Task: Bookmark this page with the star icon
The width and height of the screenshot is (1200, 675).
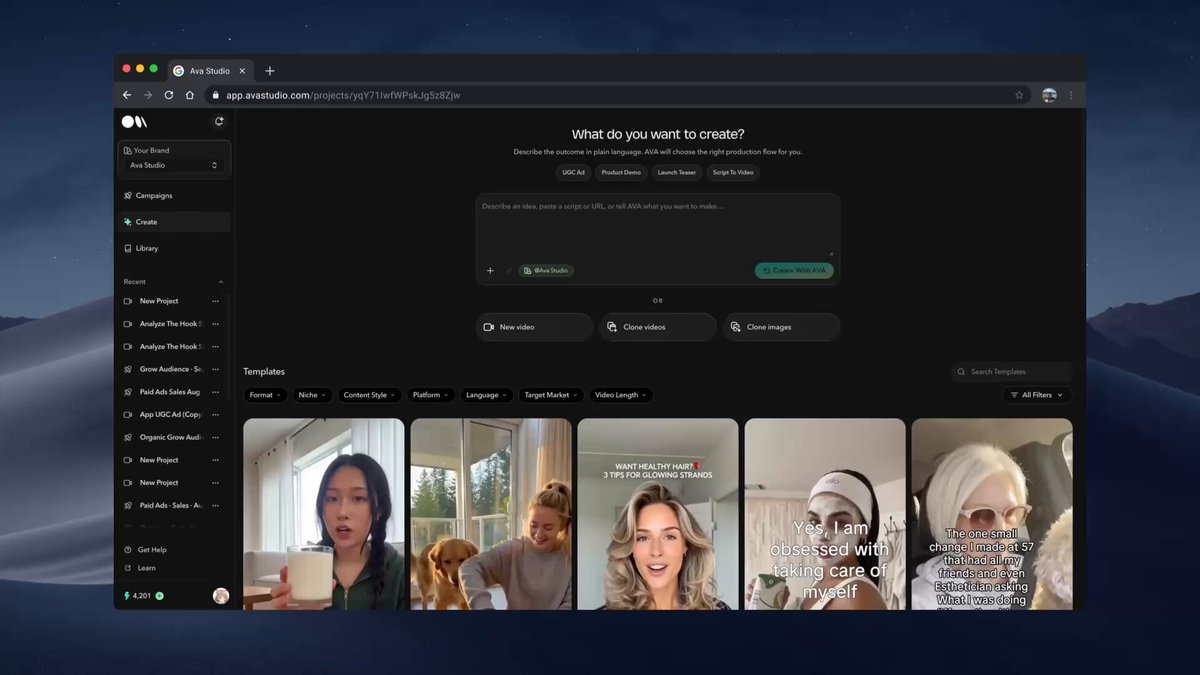Action: tap(1019, 95)
